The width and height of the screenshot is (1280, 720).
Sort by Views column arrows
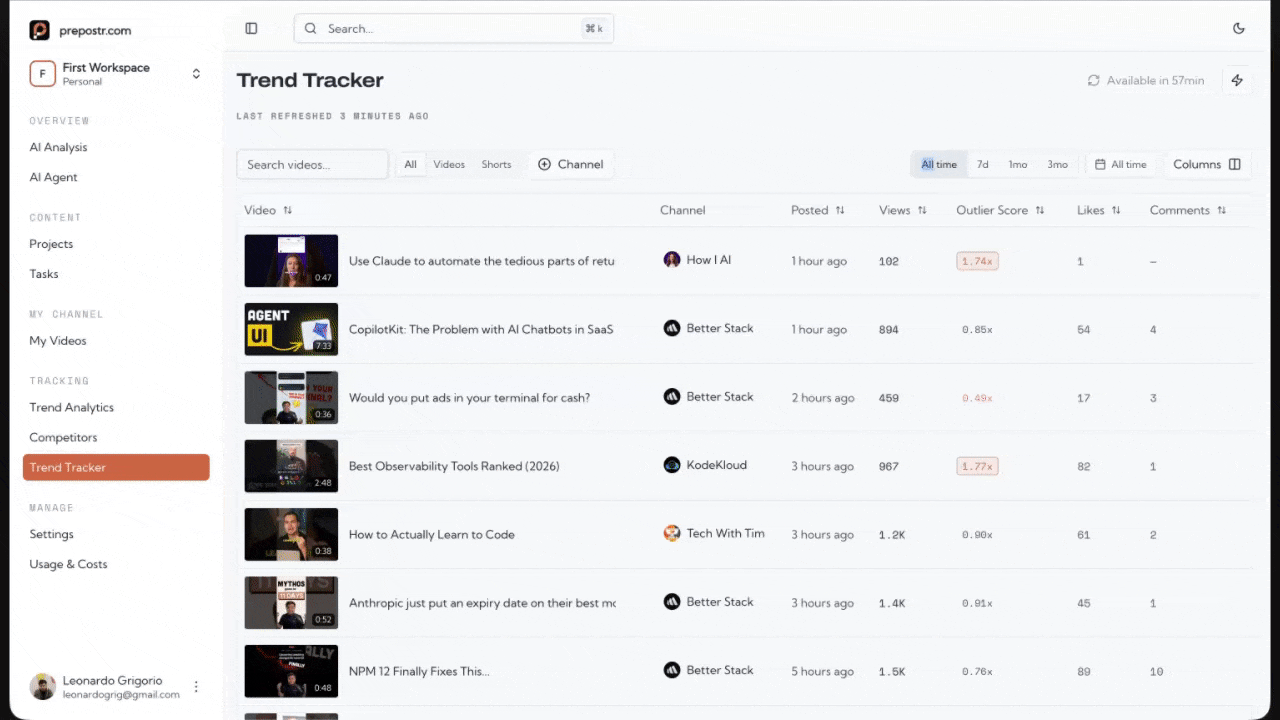(x=922, y=210)
